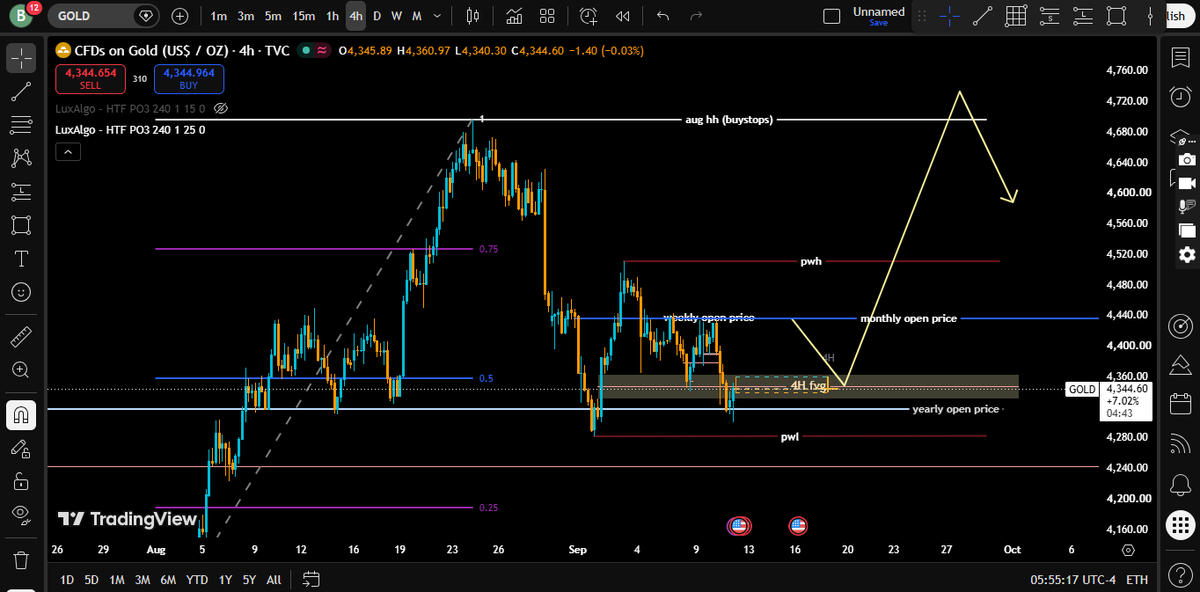Select the W weekly timeframe
Screen dimensions: 1200x592
[x=396, y=16]
